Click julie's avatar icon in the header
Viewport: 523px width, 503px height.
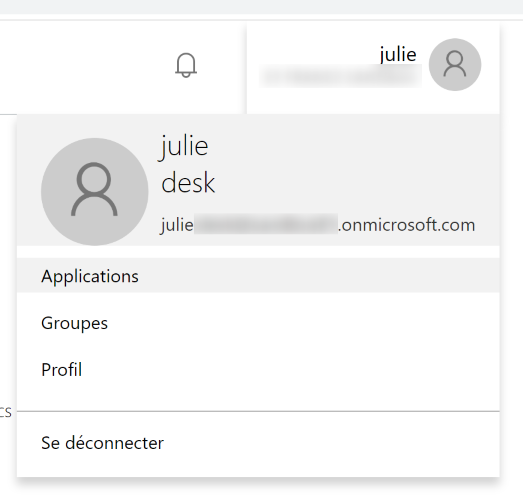tap(455, 64)
